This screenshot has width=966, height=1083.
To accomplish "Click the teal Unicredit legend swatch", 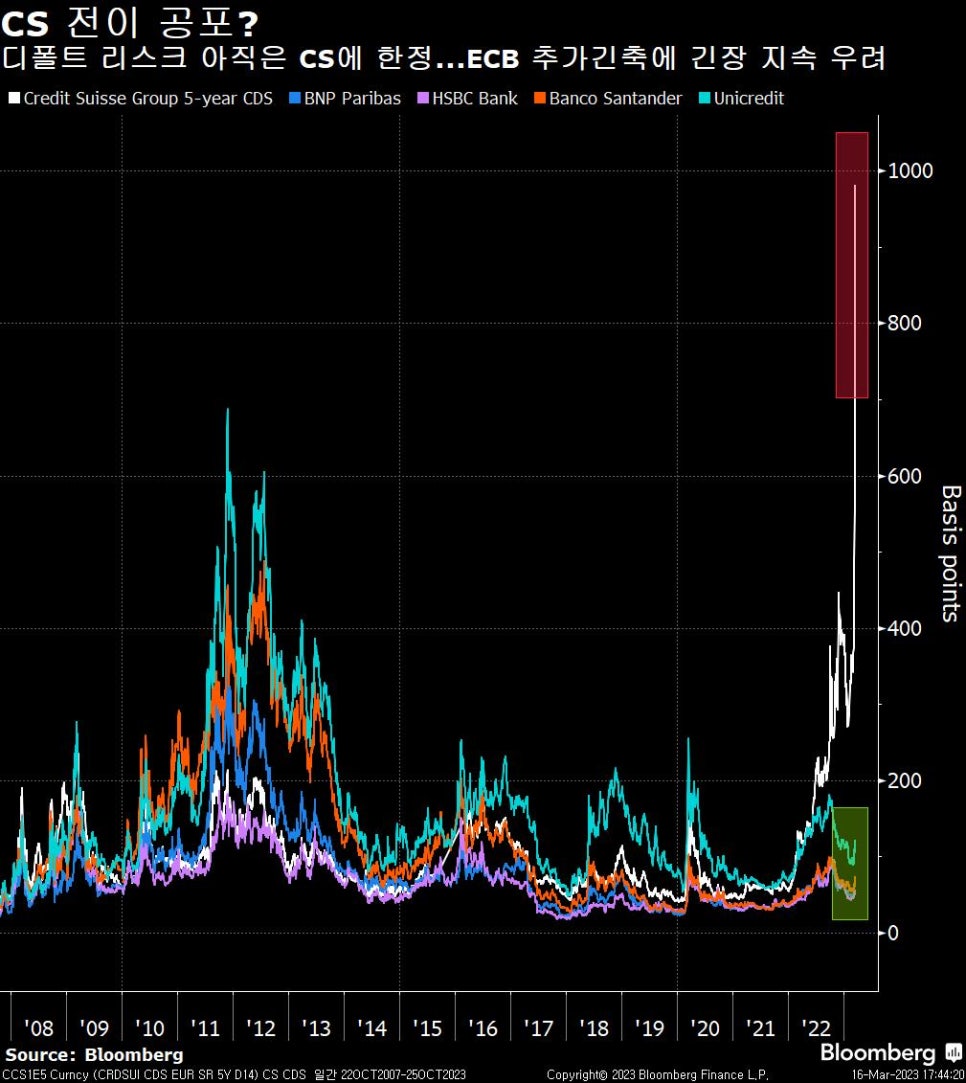I will (x=705, y=99).
